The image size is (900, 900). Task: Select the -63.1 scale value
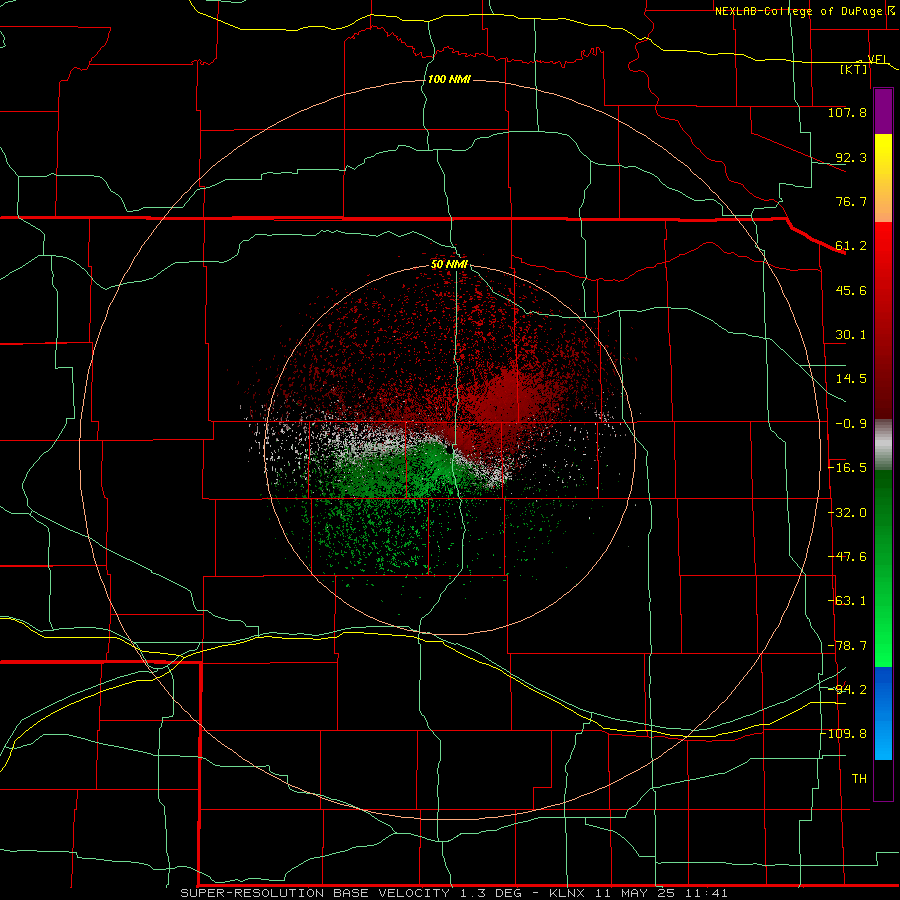pyautogui.click(x=847, y=601)
